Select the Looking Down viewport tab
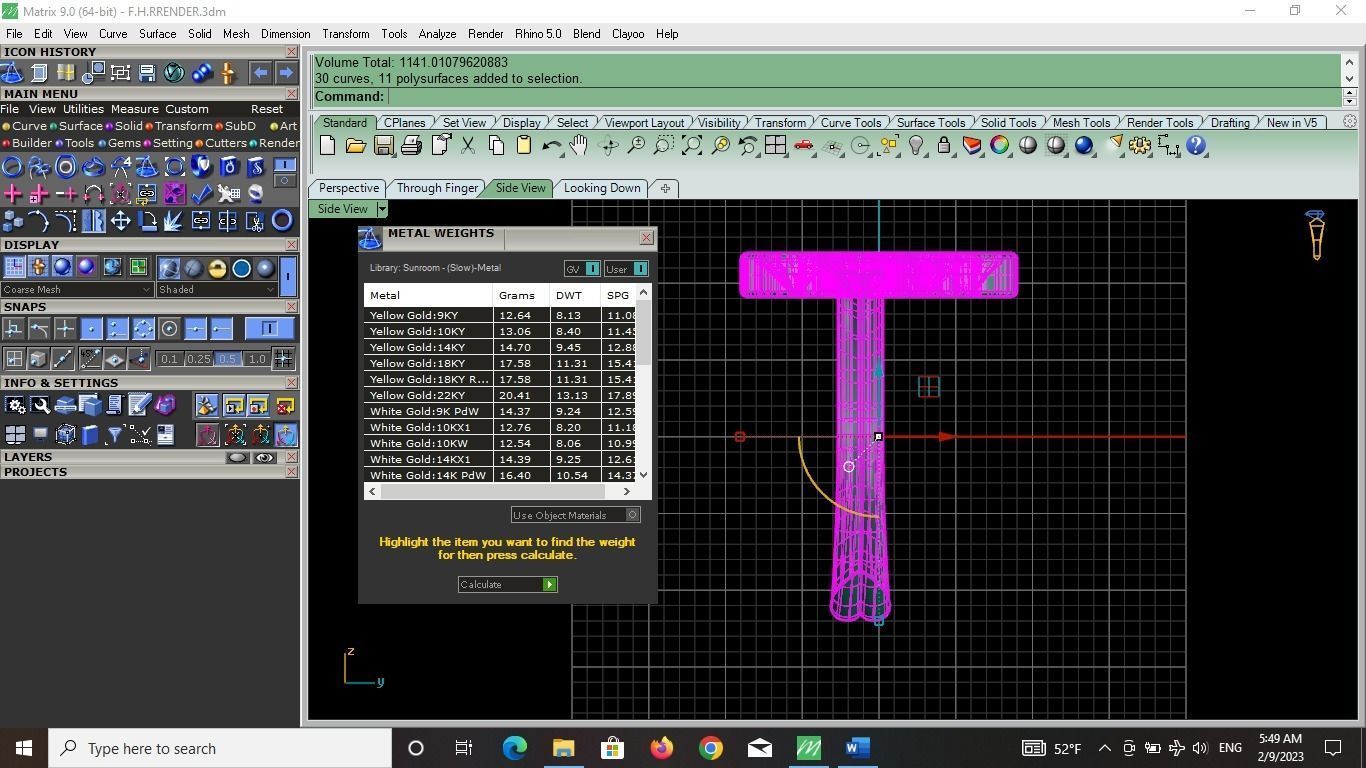The image size is (1366, 768). click(602, 188)
